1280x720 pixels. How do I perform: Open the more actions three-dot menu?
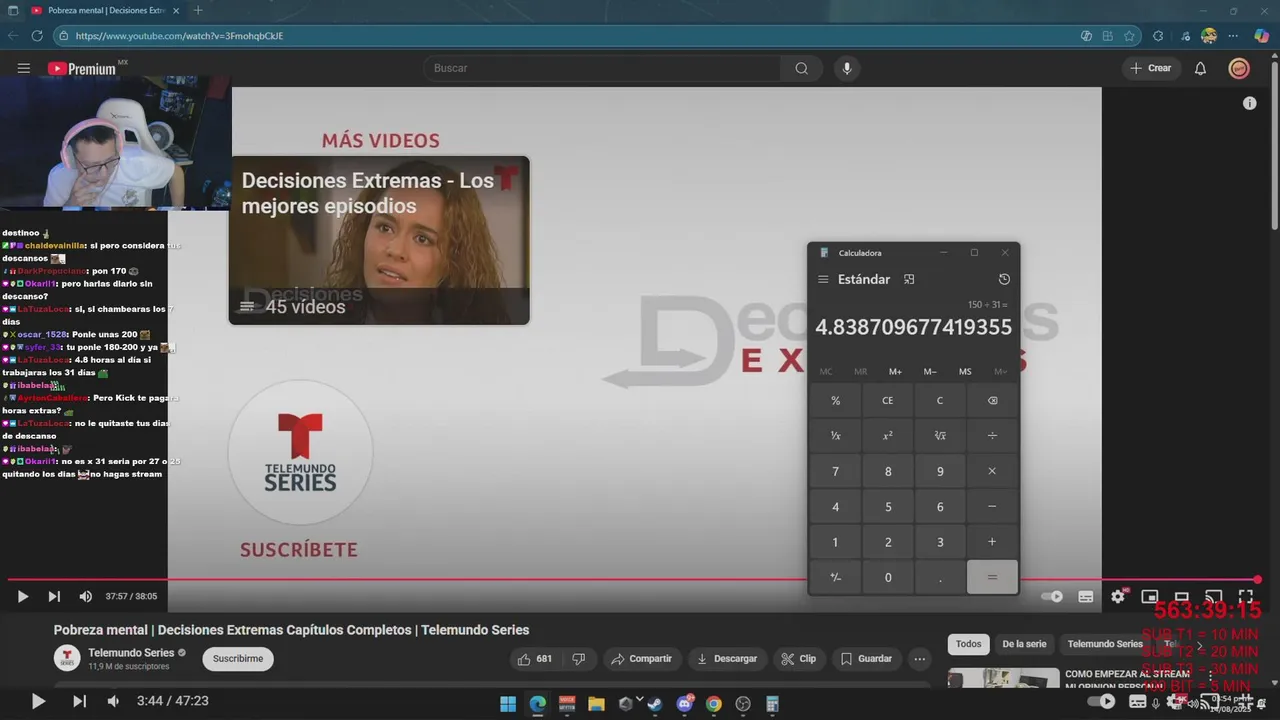click(919, 659)
